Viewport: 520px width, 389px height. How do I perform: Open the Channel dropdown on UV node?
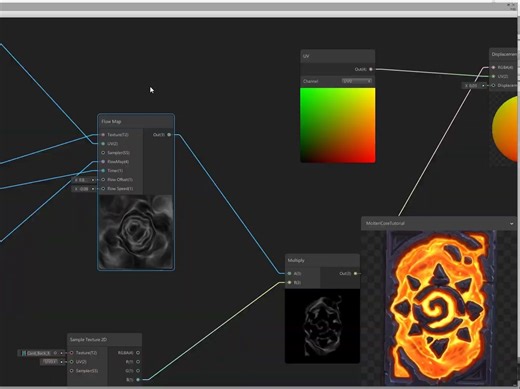coord(357,81)
